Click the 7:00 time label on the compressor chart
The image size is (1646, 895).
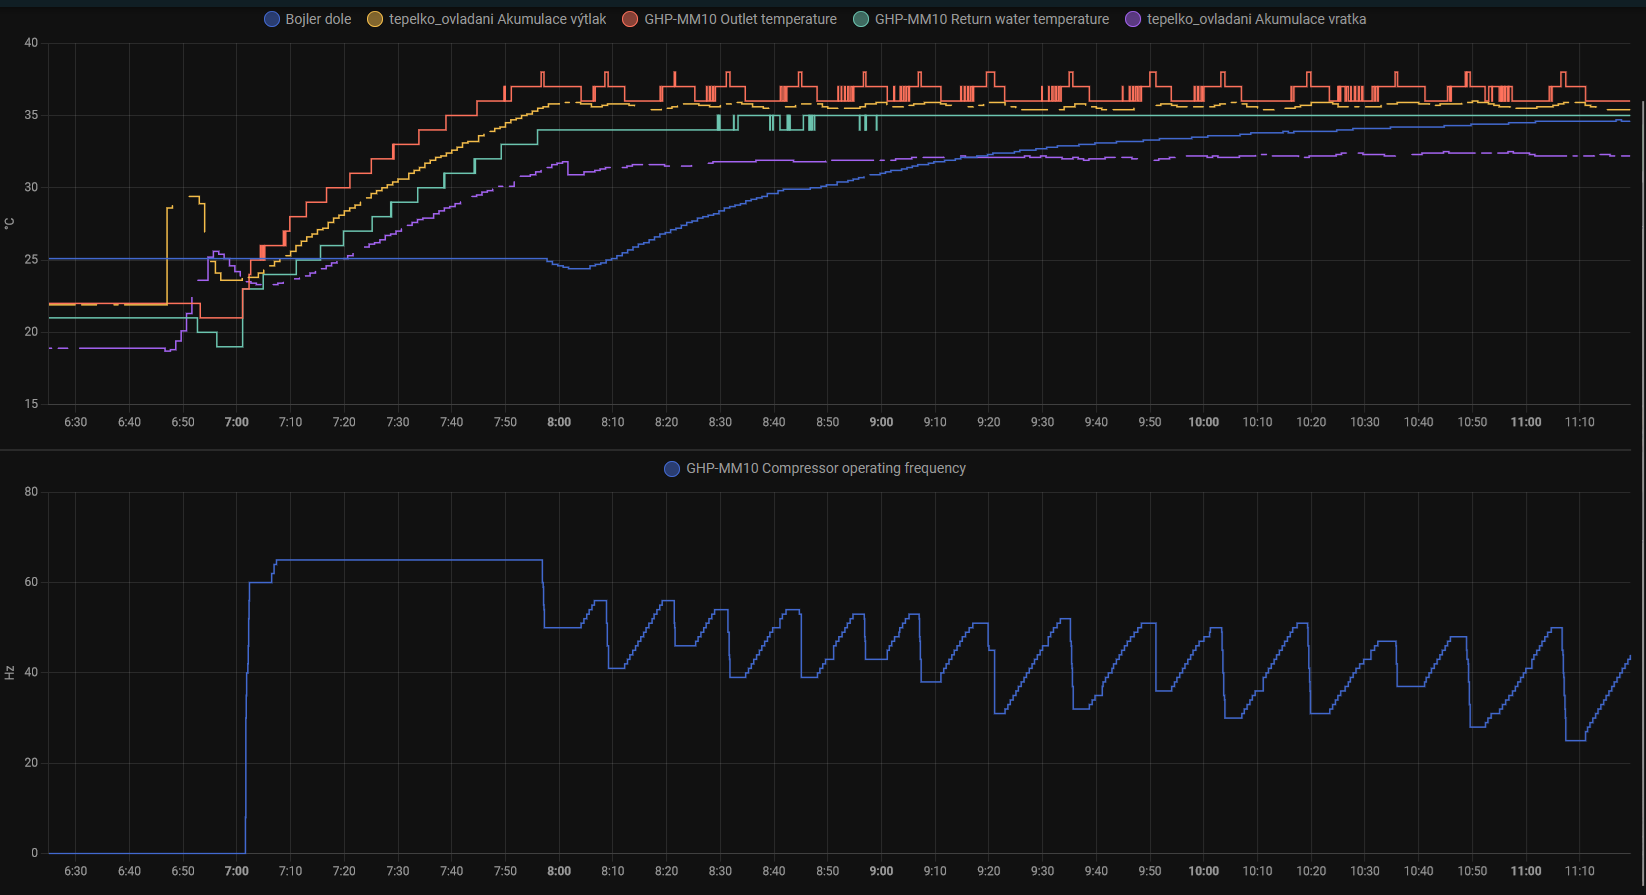tap(237, 871)
